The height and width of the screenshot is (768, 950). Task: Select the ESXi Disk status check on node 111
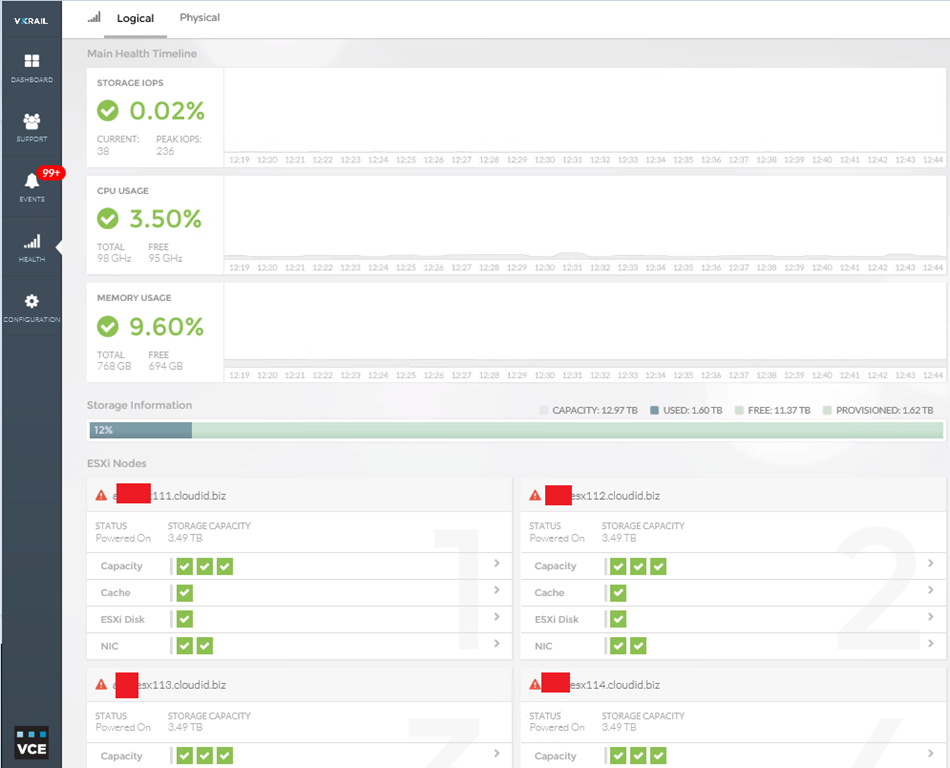pos(185,619)
